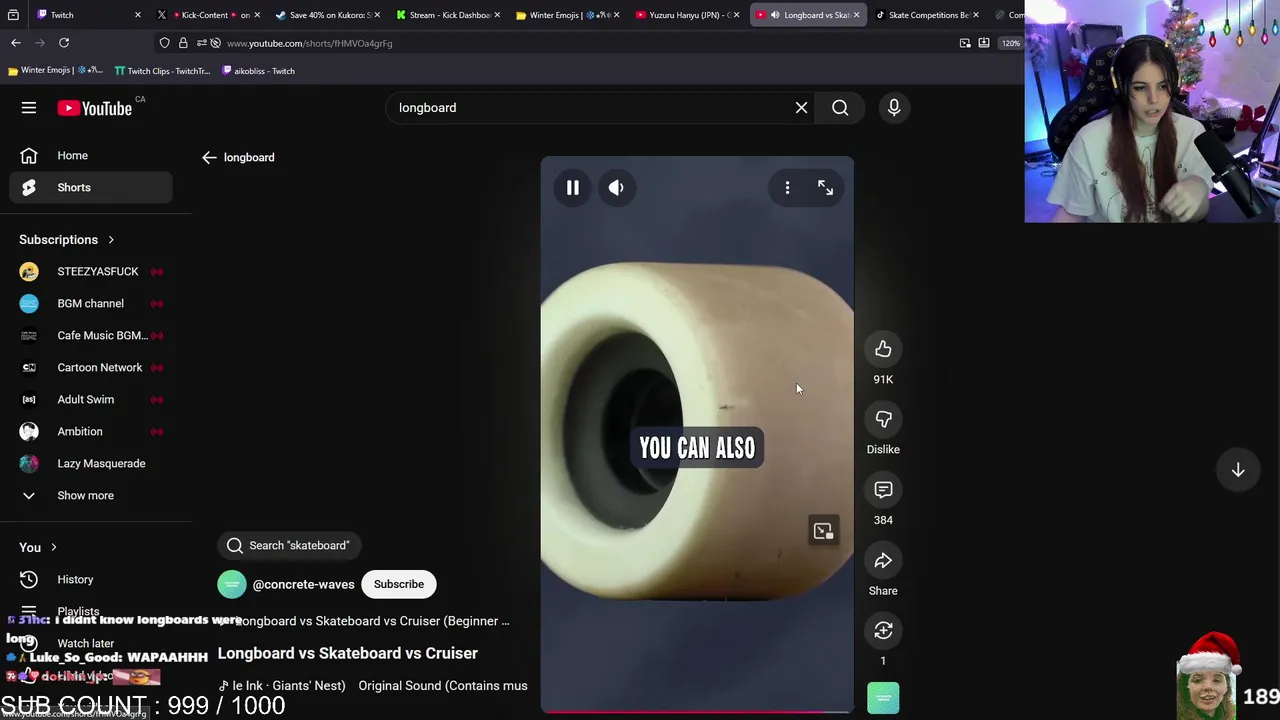Open the 384 comments panel
1280x720 pixels.
coord(883,490)
